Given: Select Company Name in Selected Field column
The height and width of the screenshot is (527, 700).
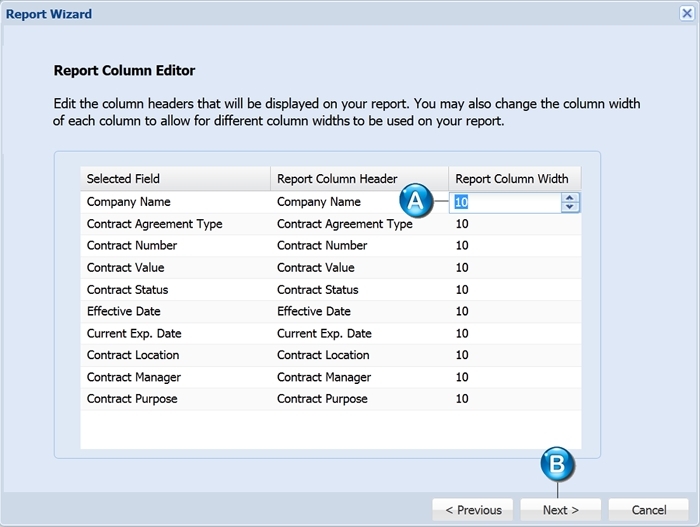Looking at the screenshot, I should point(175,202).
